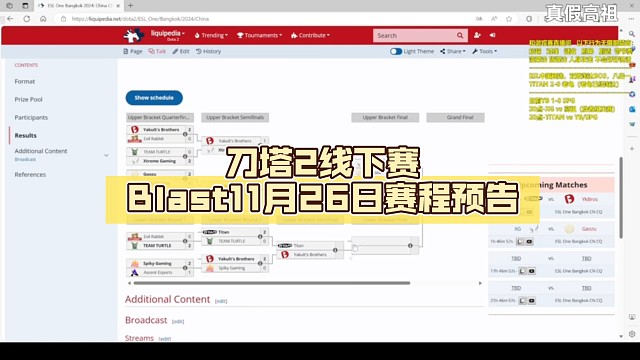Image resolution: width=640 pixels, height=360 pixels.
Task: Open match info for Yakult's Brothers vs Evil Rabbit
Action: point(185,134)
